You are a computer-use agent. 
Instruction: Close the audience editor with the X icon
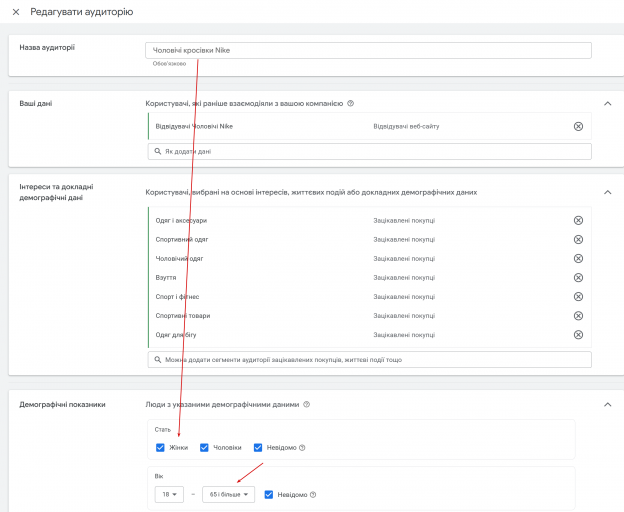pyautogui.click(x=16, y=12)
